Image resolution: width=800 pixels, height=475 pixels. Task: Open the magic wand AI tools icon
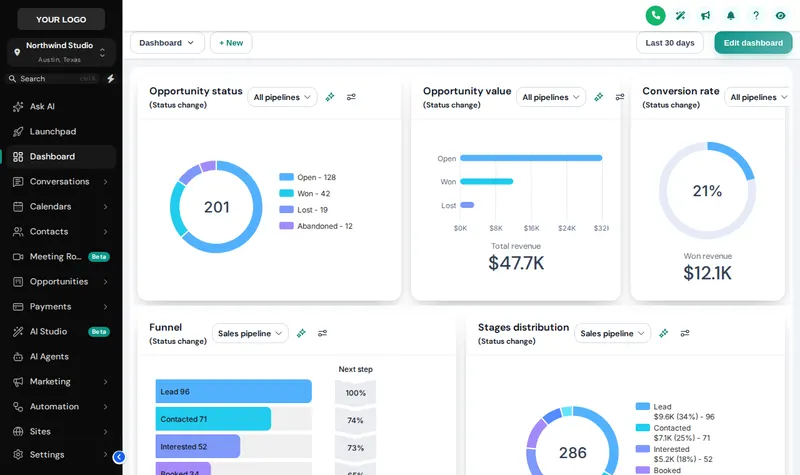click(x=680, y=16)
